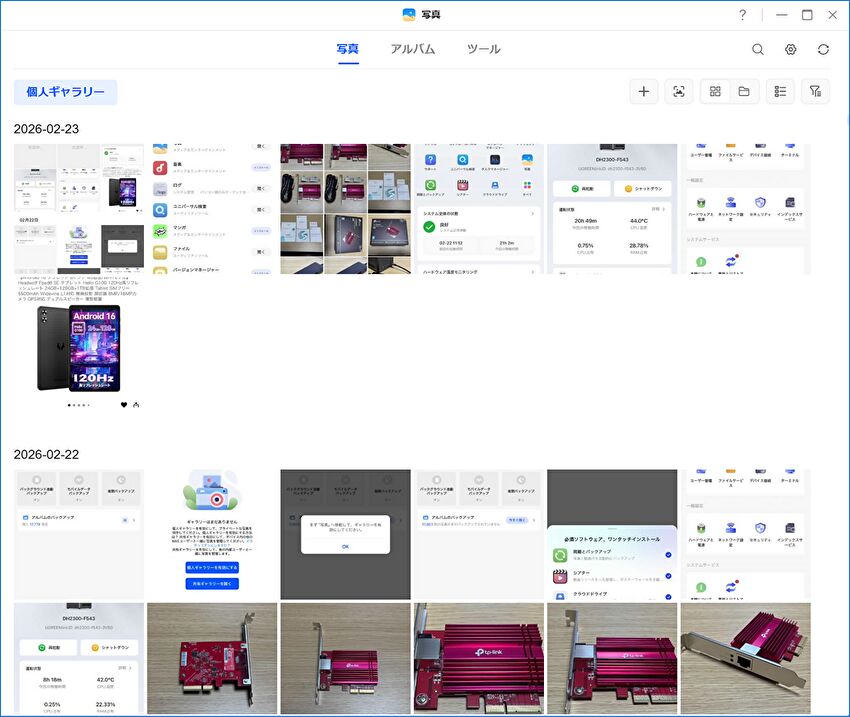Switch to the アルバム tab
850x717 pixels.
413,49
